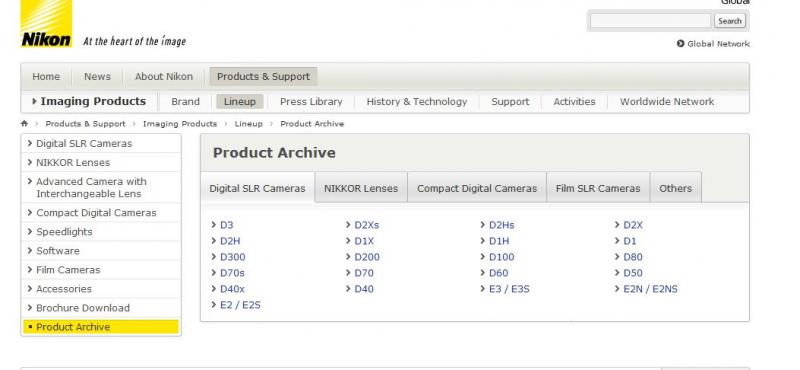Open the D70s product link

point(232,273)
